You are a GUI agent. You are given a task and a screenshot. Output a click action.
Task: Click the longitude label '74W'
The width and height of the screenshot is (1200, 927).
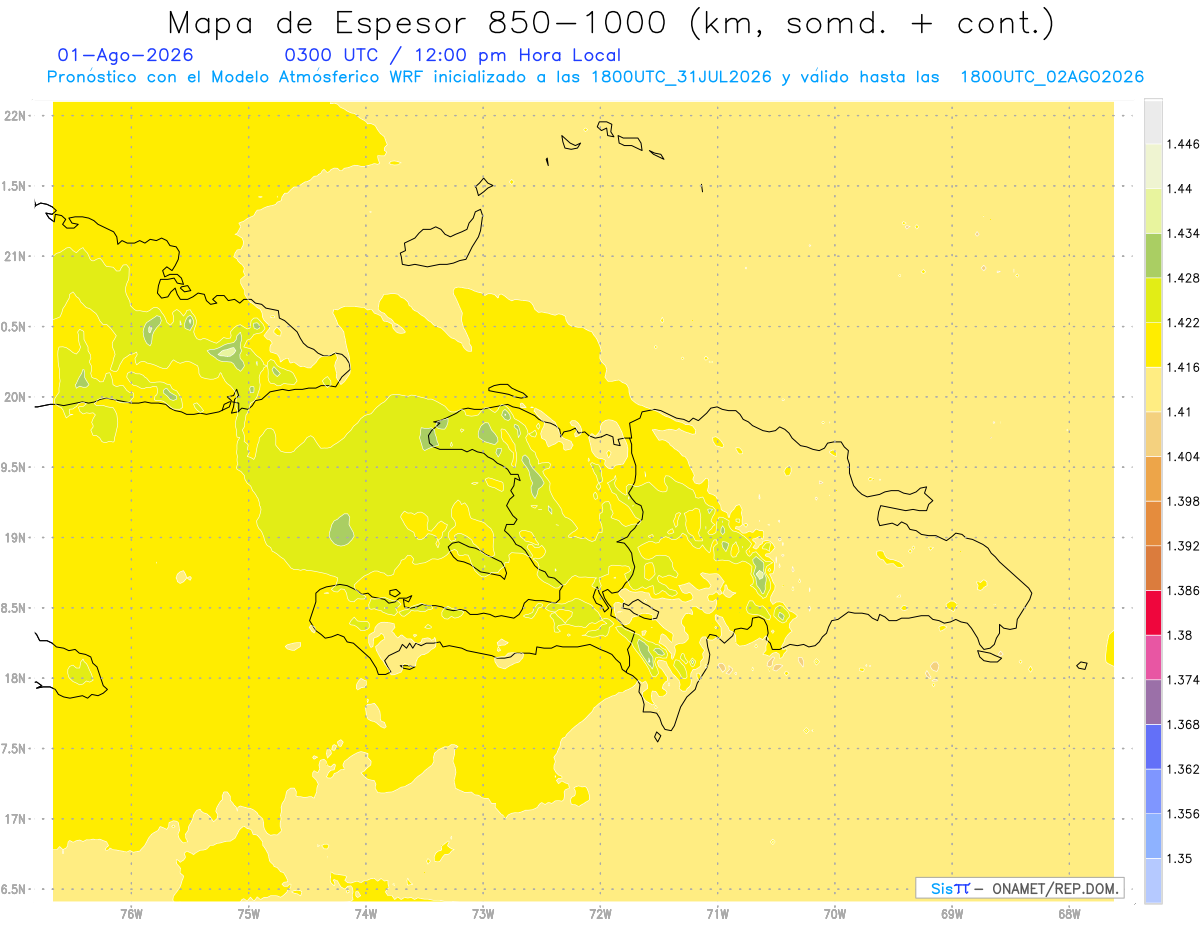366,914
